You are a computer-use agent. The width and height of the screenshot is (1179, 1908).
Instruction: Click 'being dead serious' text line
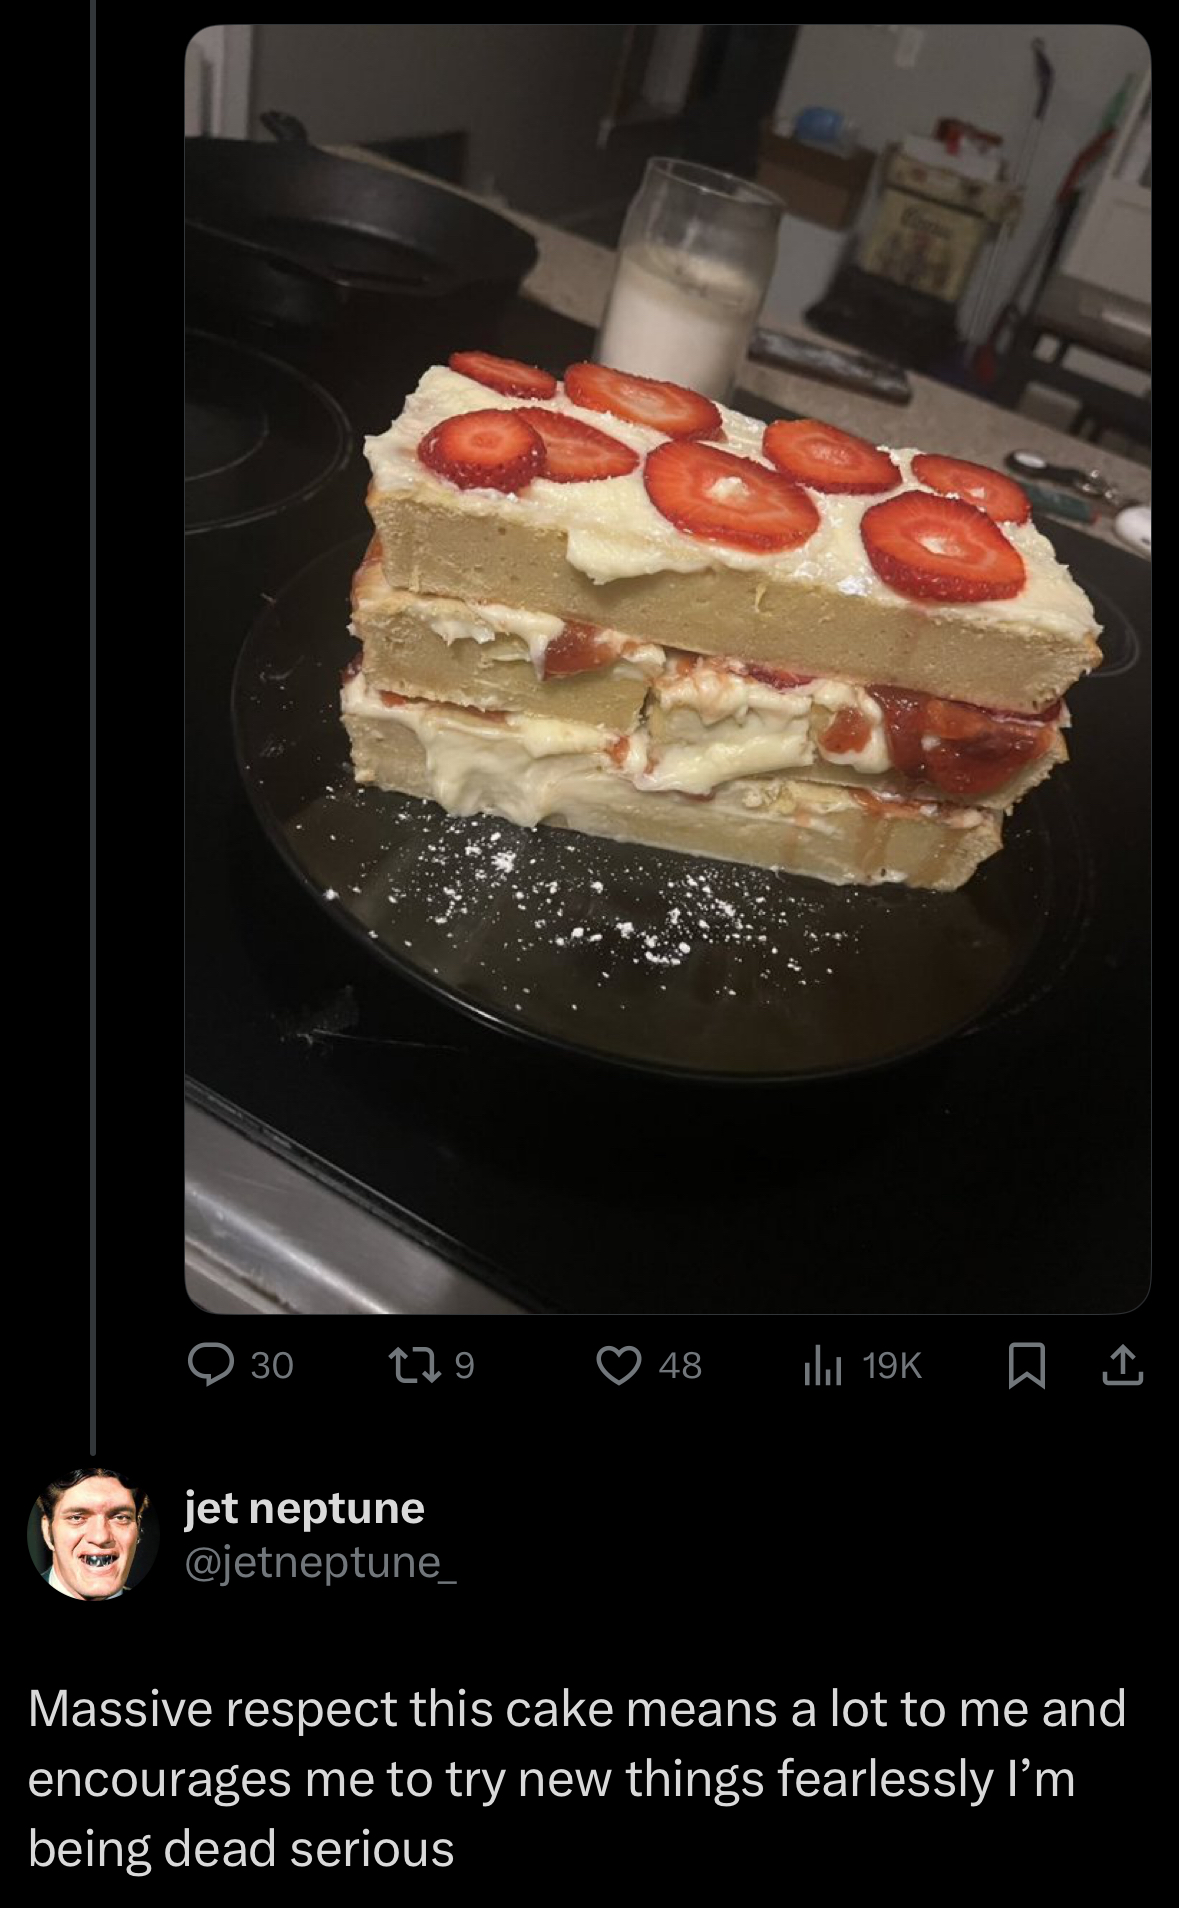click(x=241, y=1848)
